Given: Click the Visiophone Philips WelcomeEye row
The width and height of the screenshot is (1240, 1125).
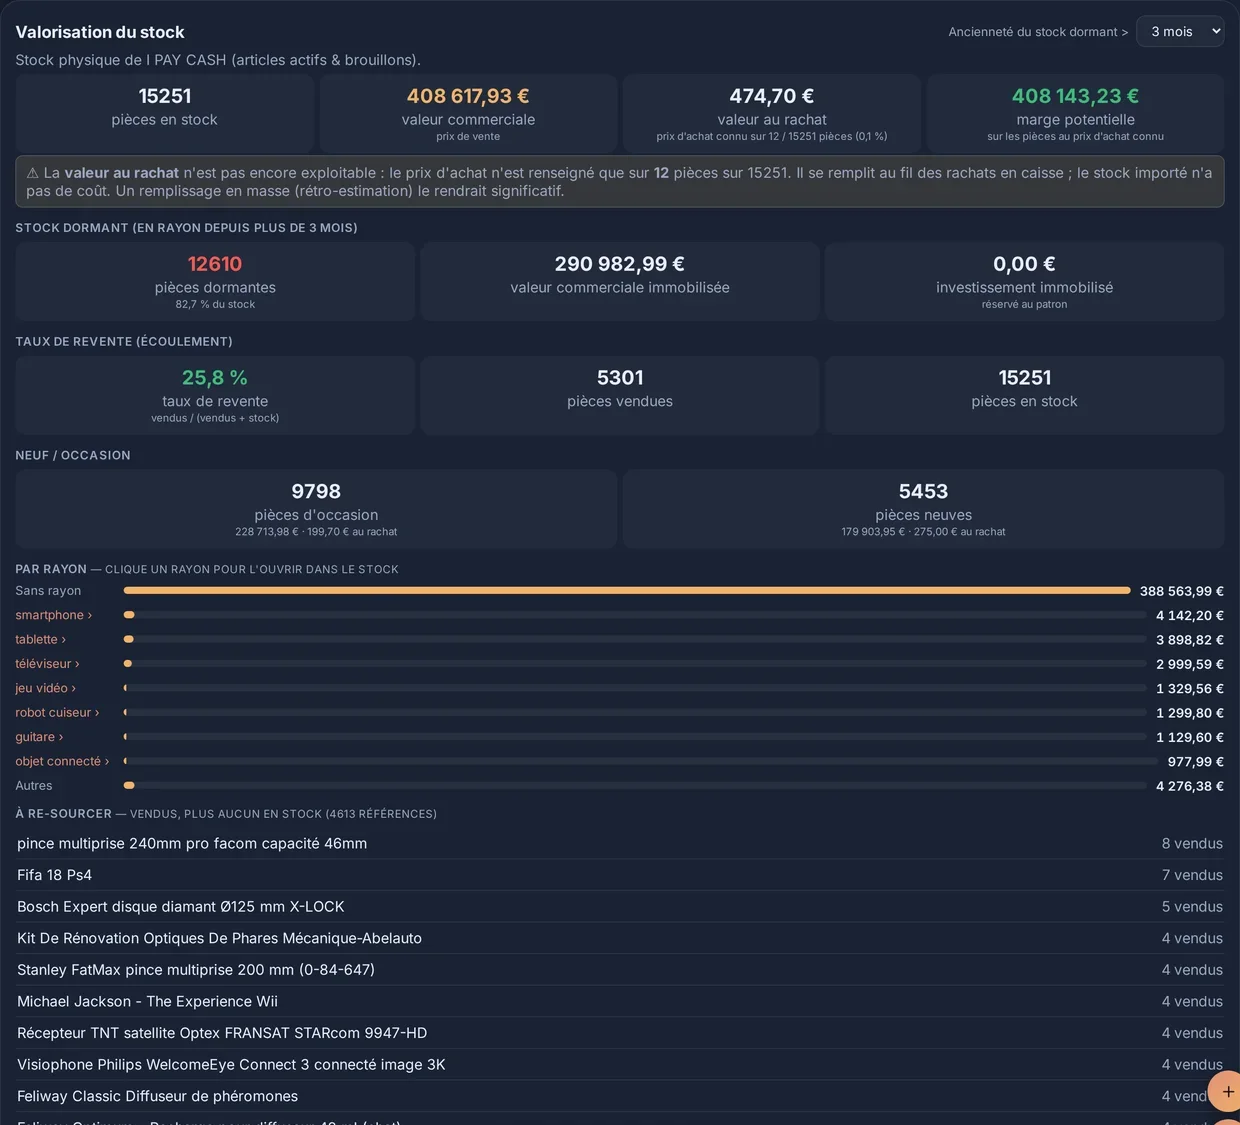Looking at the screenshot, I should pyautogui.click(x=620, y=1065).
